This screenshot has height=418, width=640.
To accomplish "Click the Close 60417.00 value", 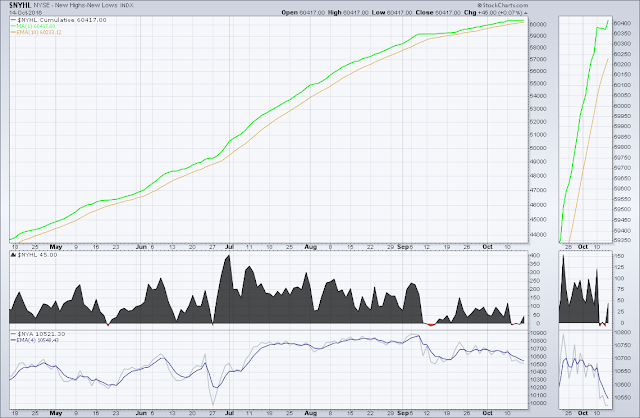I will [438, 13].
